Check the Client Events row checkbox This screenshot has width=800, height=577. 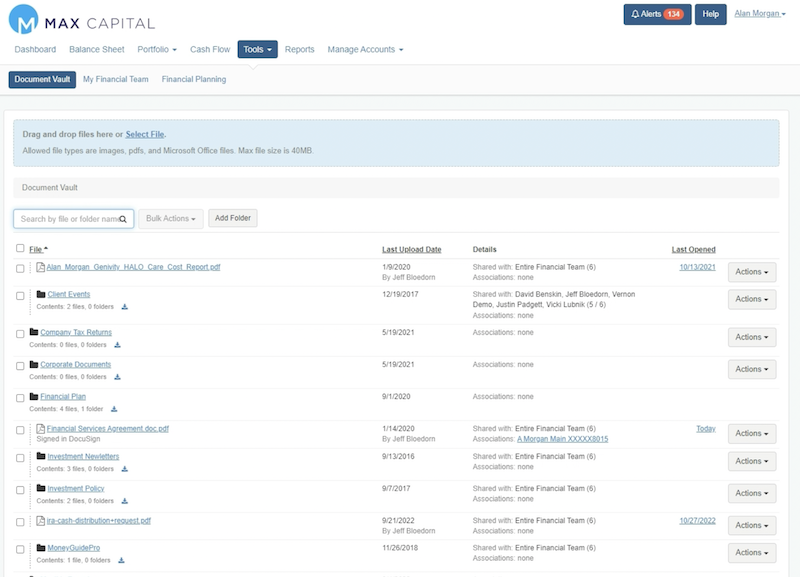[20, 296]
